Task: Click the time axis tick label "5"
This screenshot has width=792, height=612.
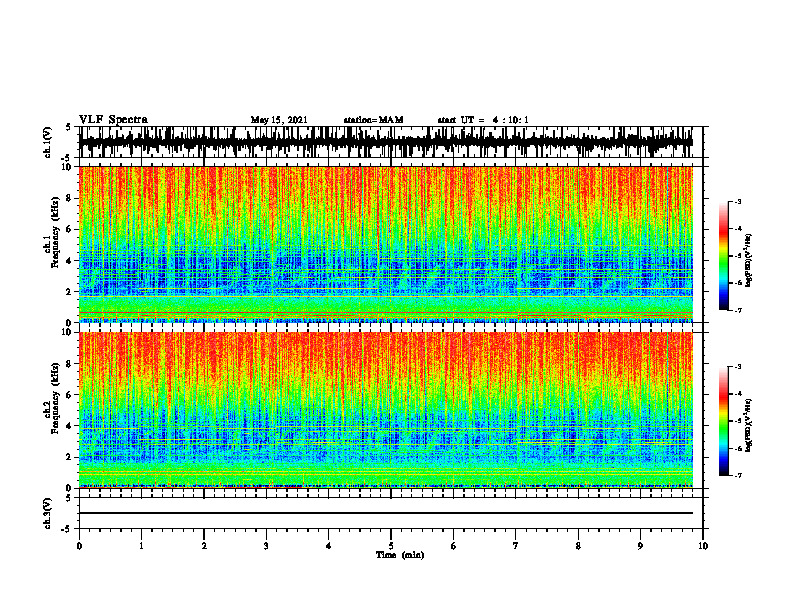Action: tap(391, 546)
